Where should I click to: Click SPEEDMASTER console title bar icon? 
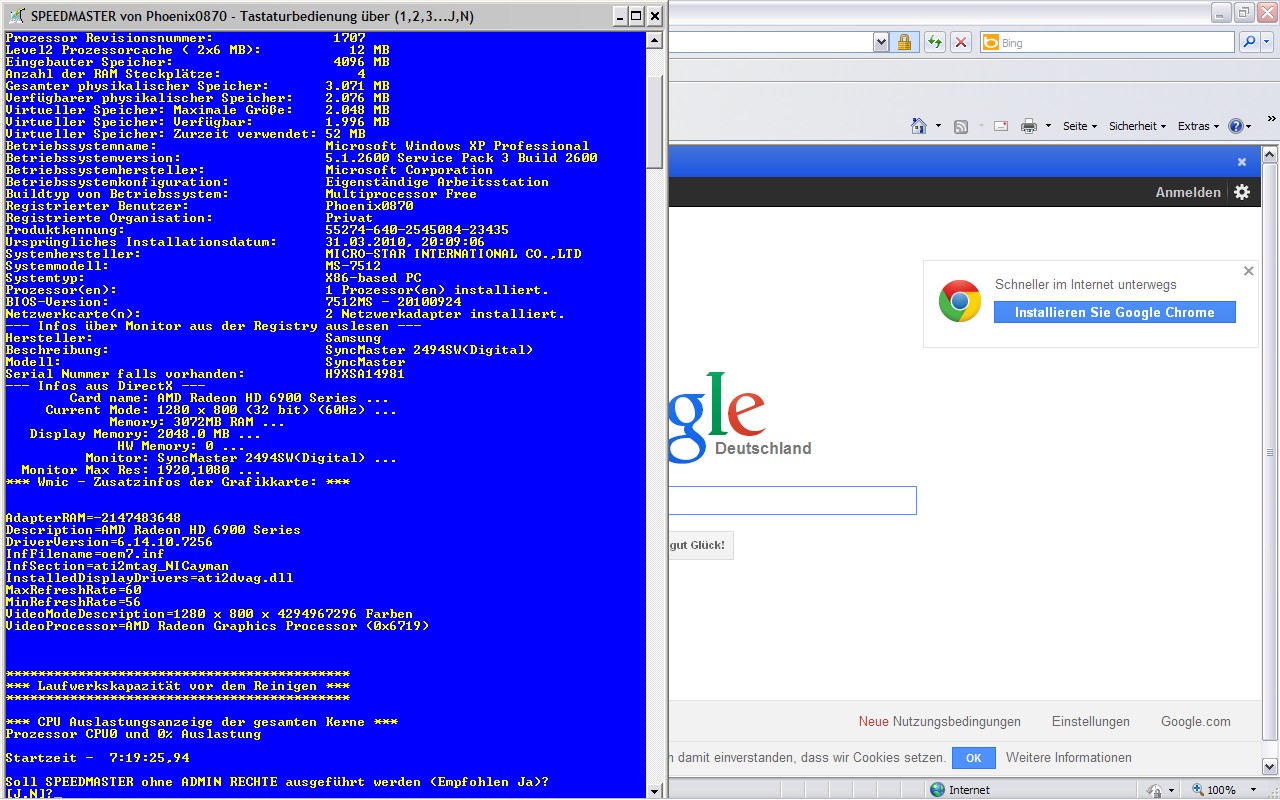[17, 15]
